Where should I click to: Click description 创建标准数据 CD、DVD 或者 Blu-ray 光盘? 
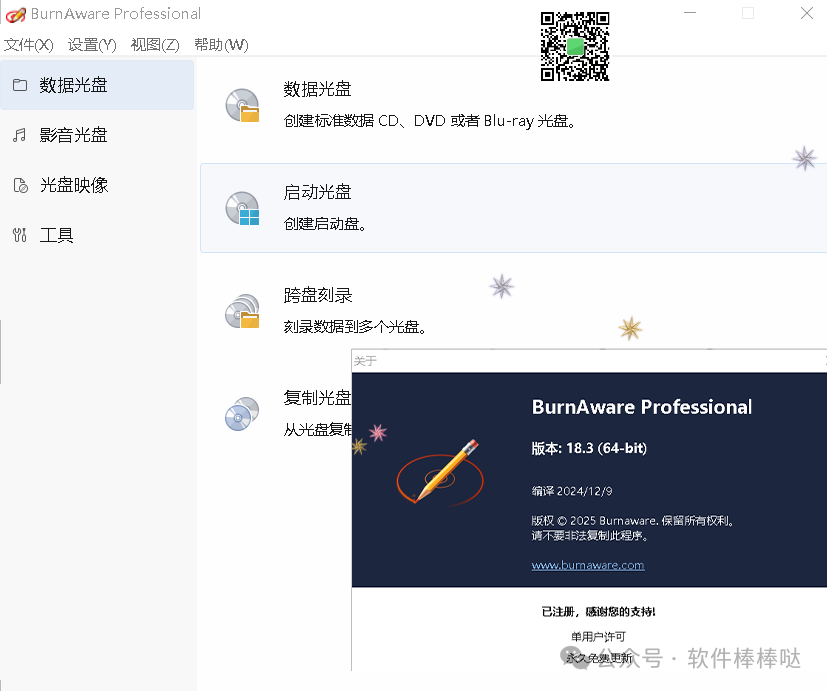click(429, 121)
